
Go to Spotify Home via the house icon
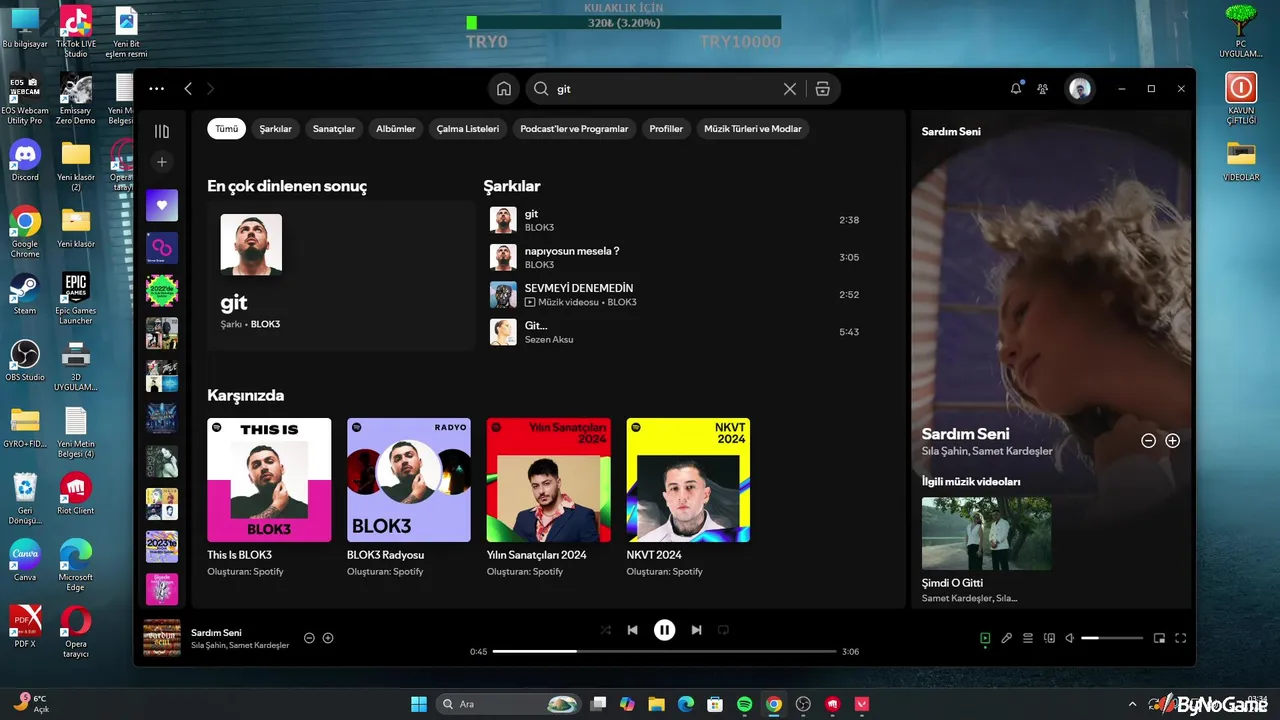pyautogui.click(x=504, y=89)
